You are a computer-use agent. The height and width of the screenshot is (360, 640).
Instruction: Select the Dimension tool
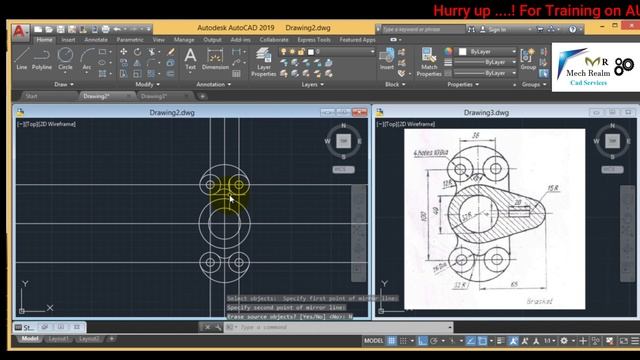click(x=215, y=58)
